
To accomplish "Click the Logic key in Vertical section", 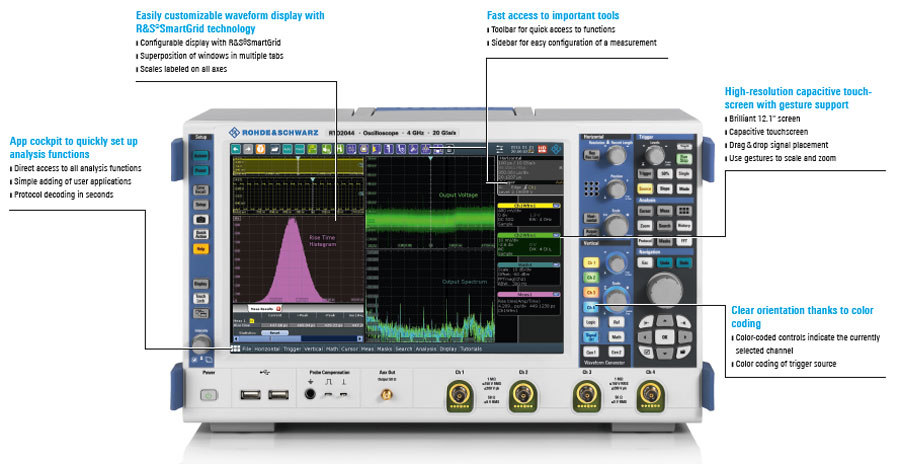I will click(x=591, y=322).
